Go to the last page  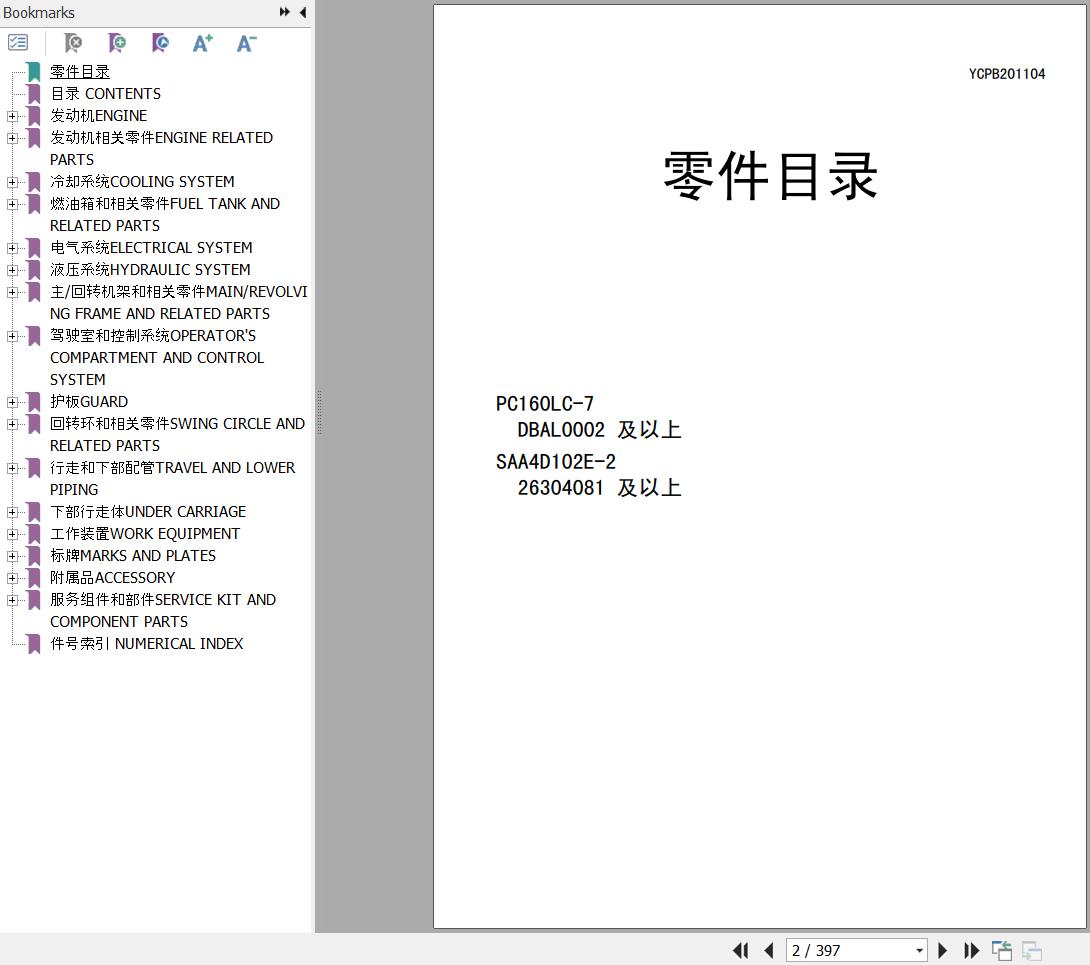click(971, 950)
